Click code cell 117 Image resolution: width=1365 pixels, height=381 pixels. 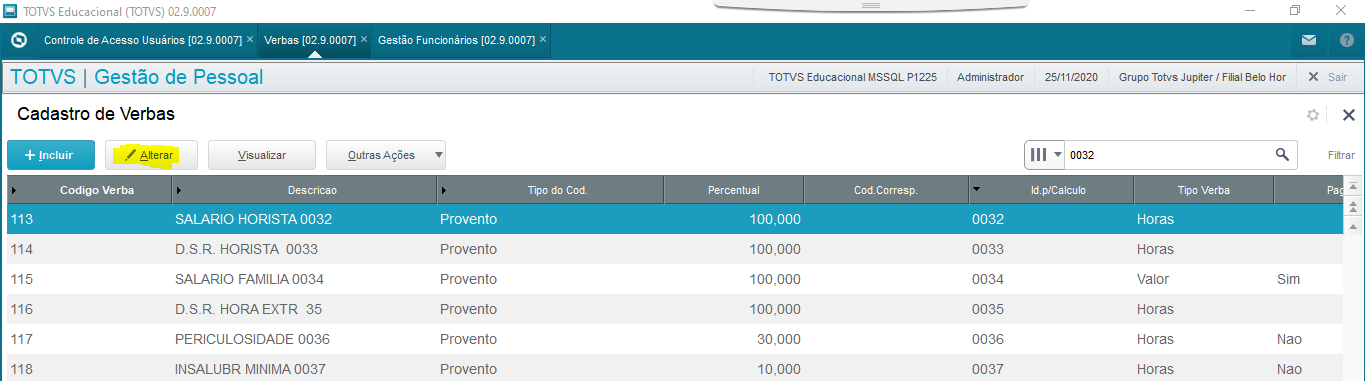click(89, 339)
